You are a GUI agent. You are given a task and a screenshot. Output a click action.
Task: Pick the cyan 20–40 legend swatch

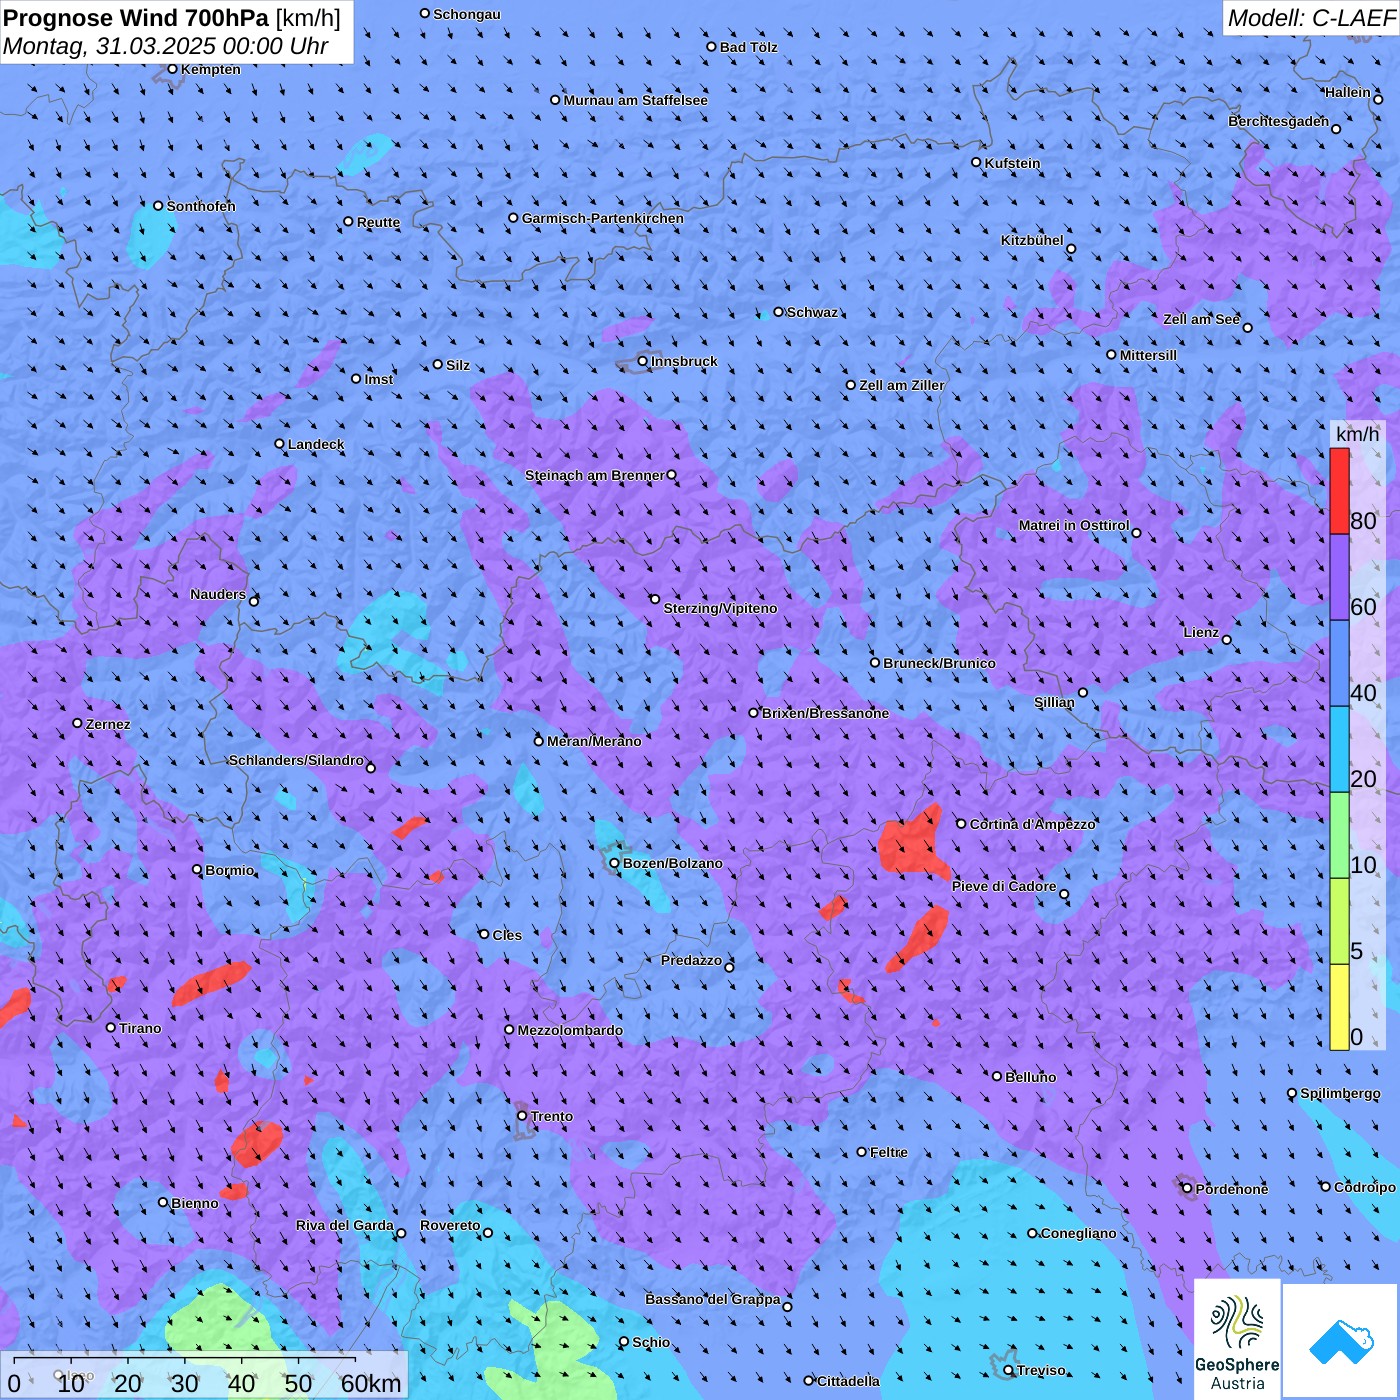(x=1339, y=750)
